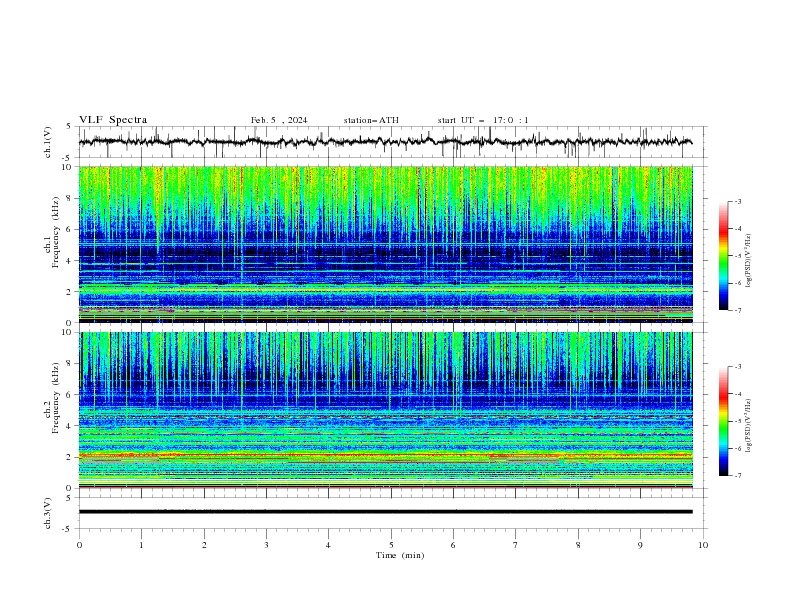Click the ch.1 voltage waveform trace
This screenshot has height=612, width=792.
pyautogui.click(x=385, y=142)
